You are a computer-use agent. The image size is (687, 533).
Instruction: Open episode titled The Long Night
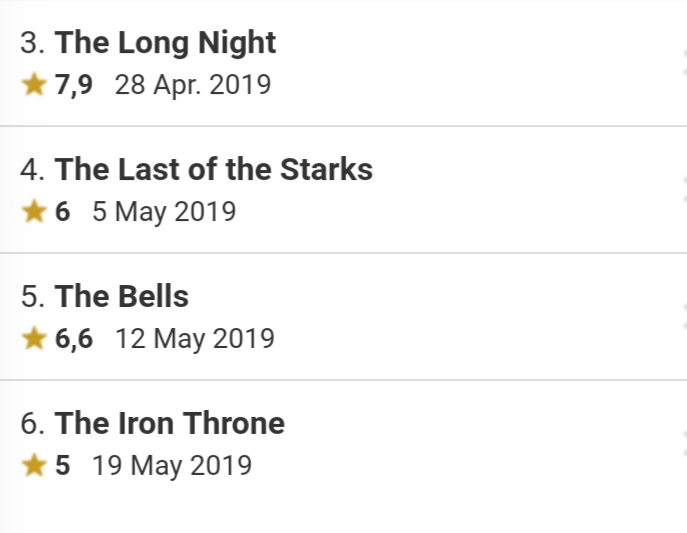[165, 43]
